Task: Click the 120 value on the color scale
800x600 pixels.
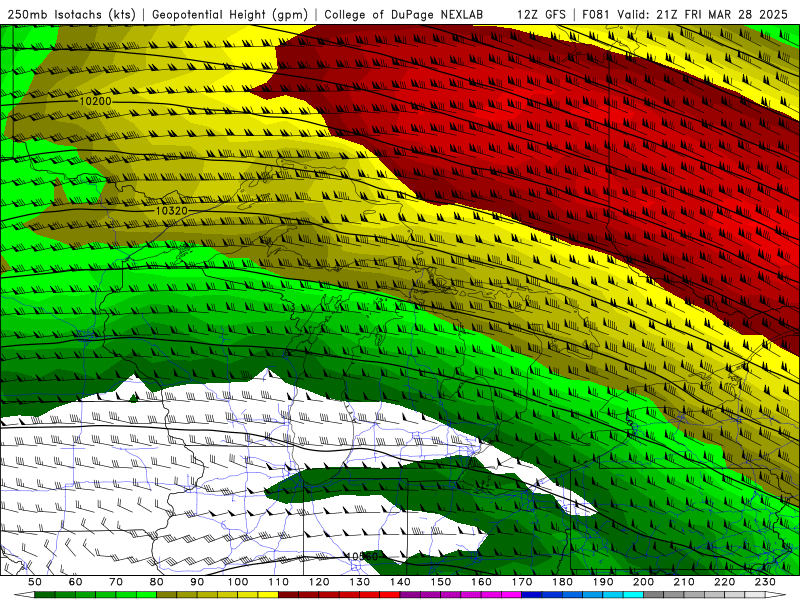Action: 319,582
